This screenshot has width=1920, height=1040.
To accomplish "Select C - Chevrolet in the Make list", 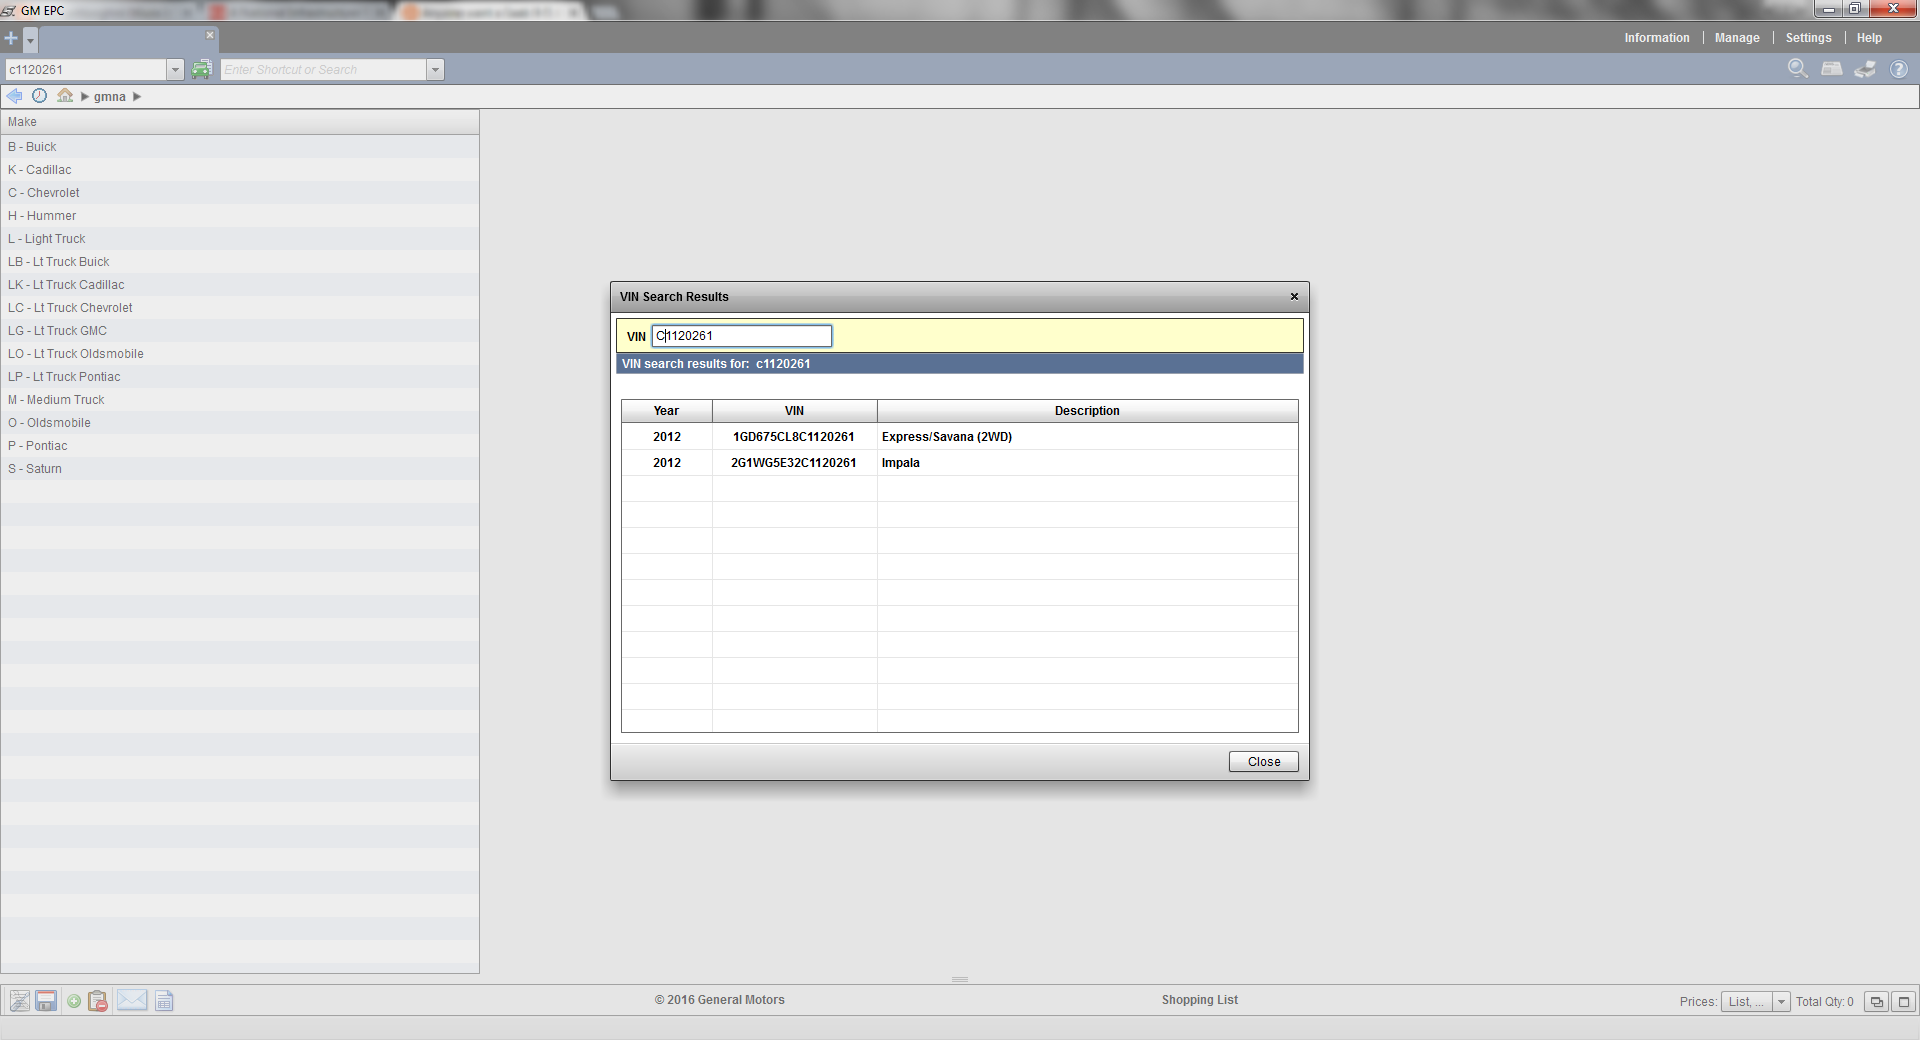I will click(x=240, y=193).
